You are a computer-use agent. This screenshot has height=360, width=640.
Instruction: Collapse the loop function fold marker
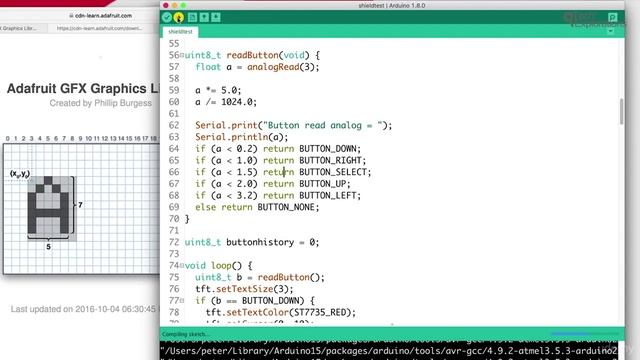(182, 265)
